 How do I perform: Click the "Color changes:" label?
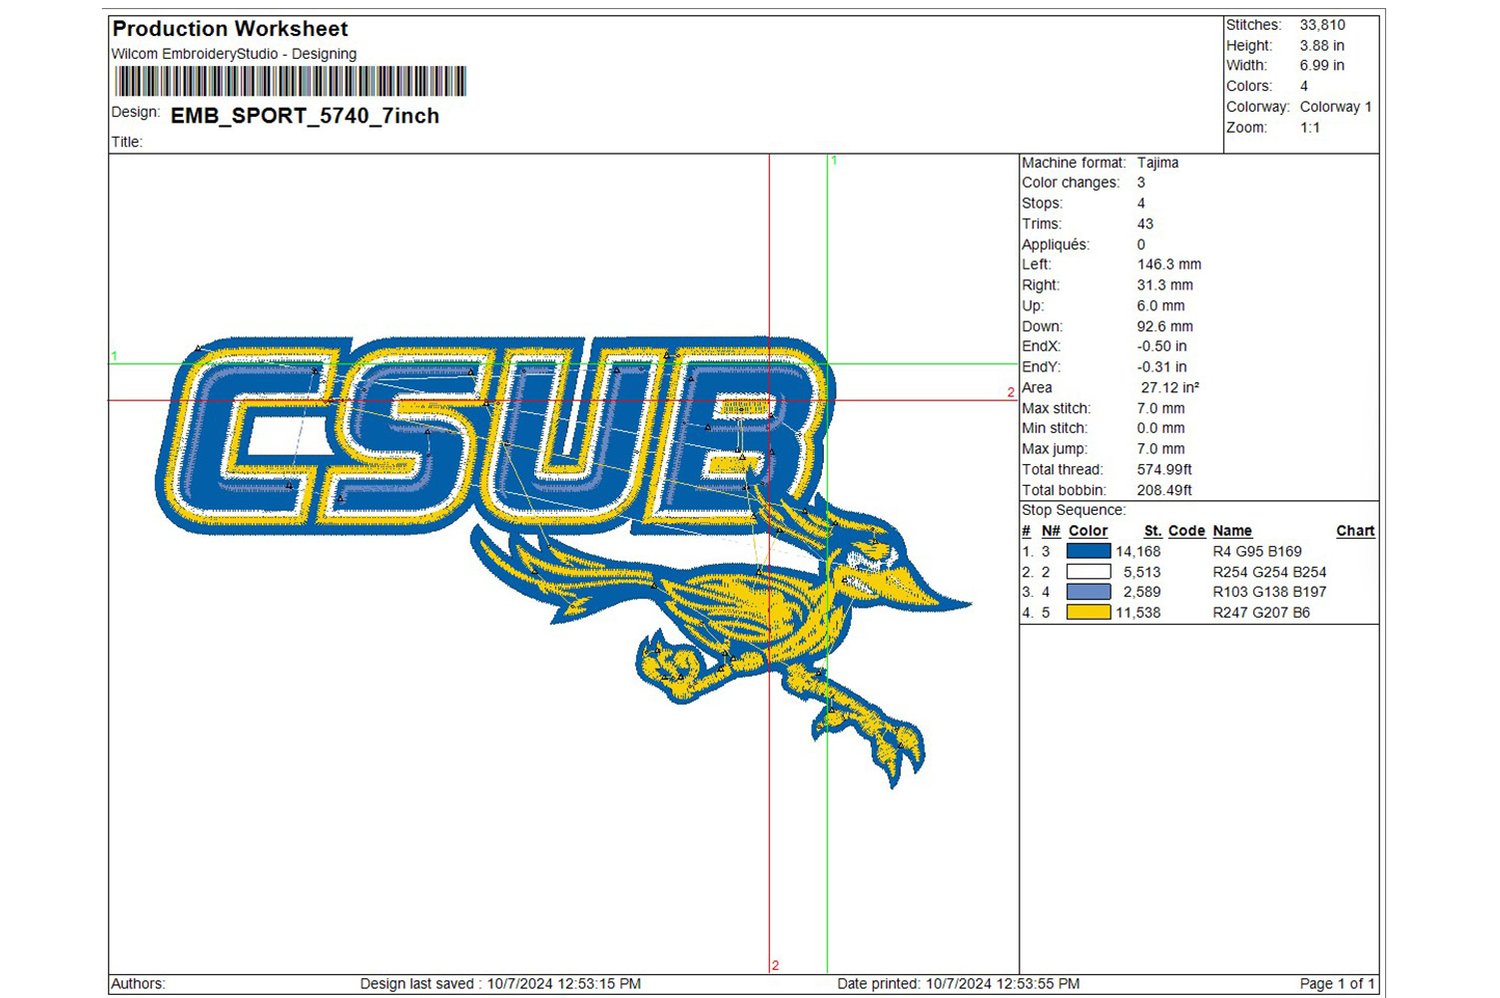pyautogui.click(x=1071, y=183)
